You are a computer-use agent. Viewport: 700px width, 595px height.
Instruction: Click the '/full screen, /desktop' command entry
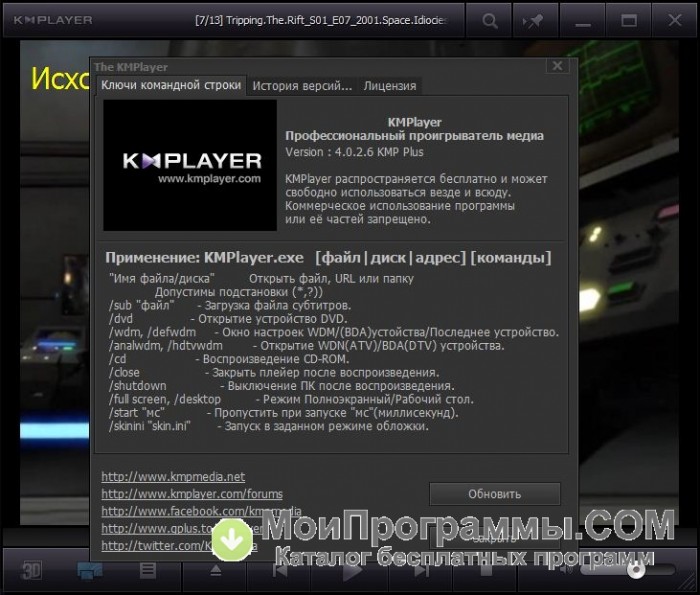(x=292, y=399)
